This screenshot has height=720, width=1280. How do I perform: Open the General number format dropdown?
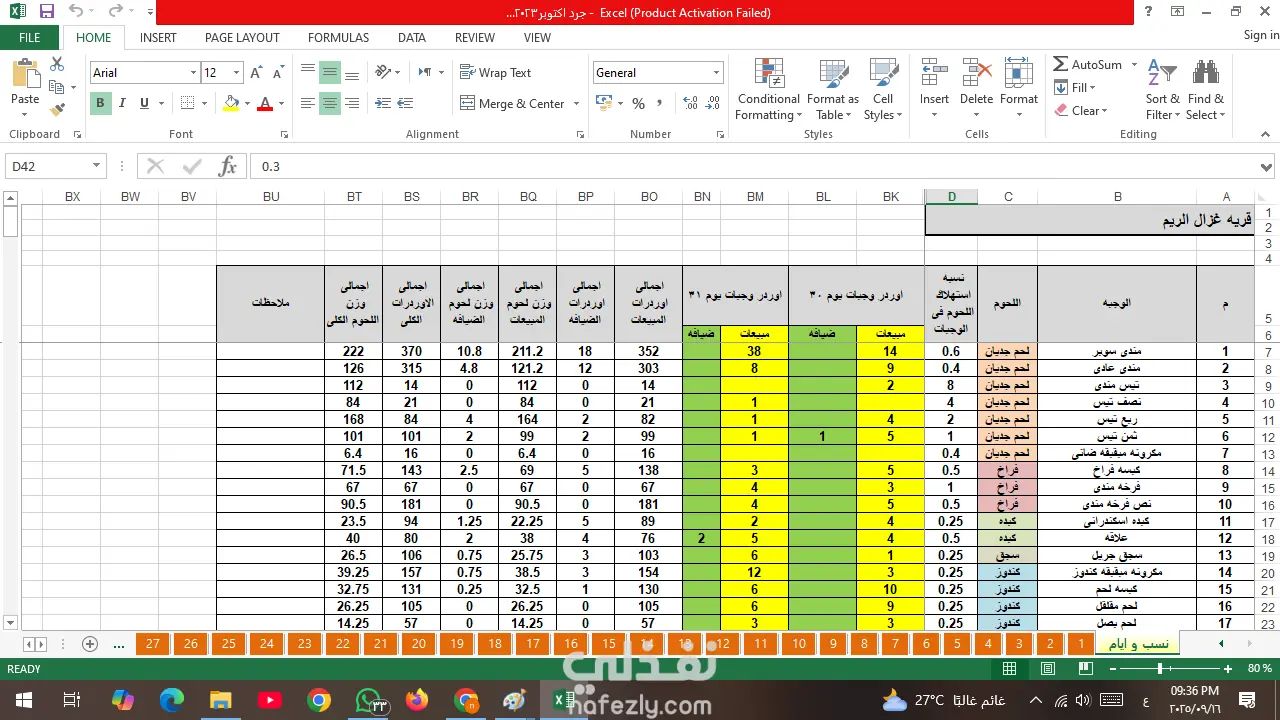(x=716, y=73)
